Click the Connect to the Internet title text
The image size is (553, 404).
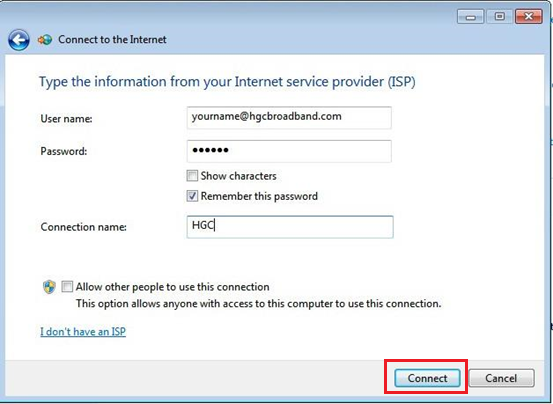pos(112,39)
